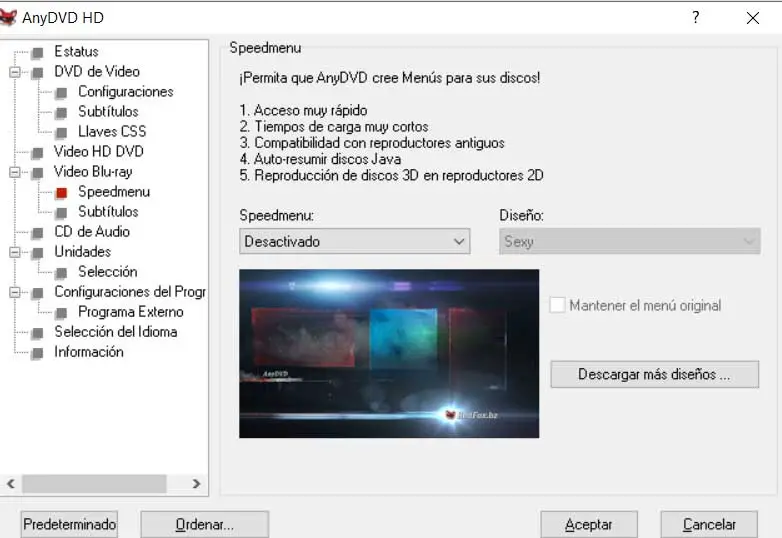Click the square icon beside Llaves CSS
782x538 pixels.
[61, 132]
